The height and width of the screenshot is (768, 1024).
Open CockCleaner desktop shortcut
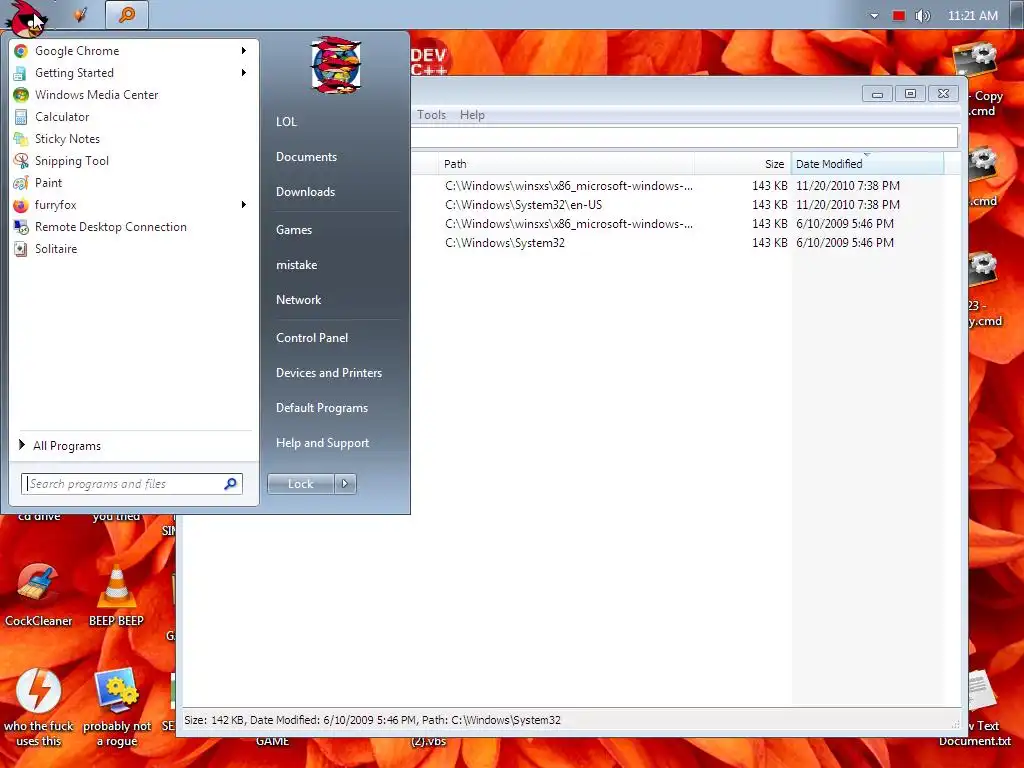tap(38, 594)
